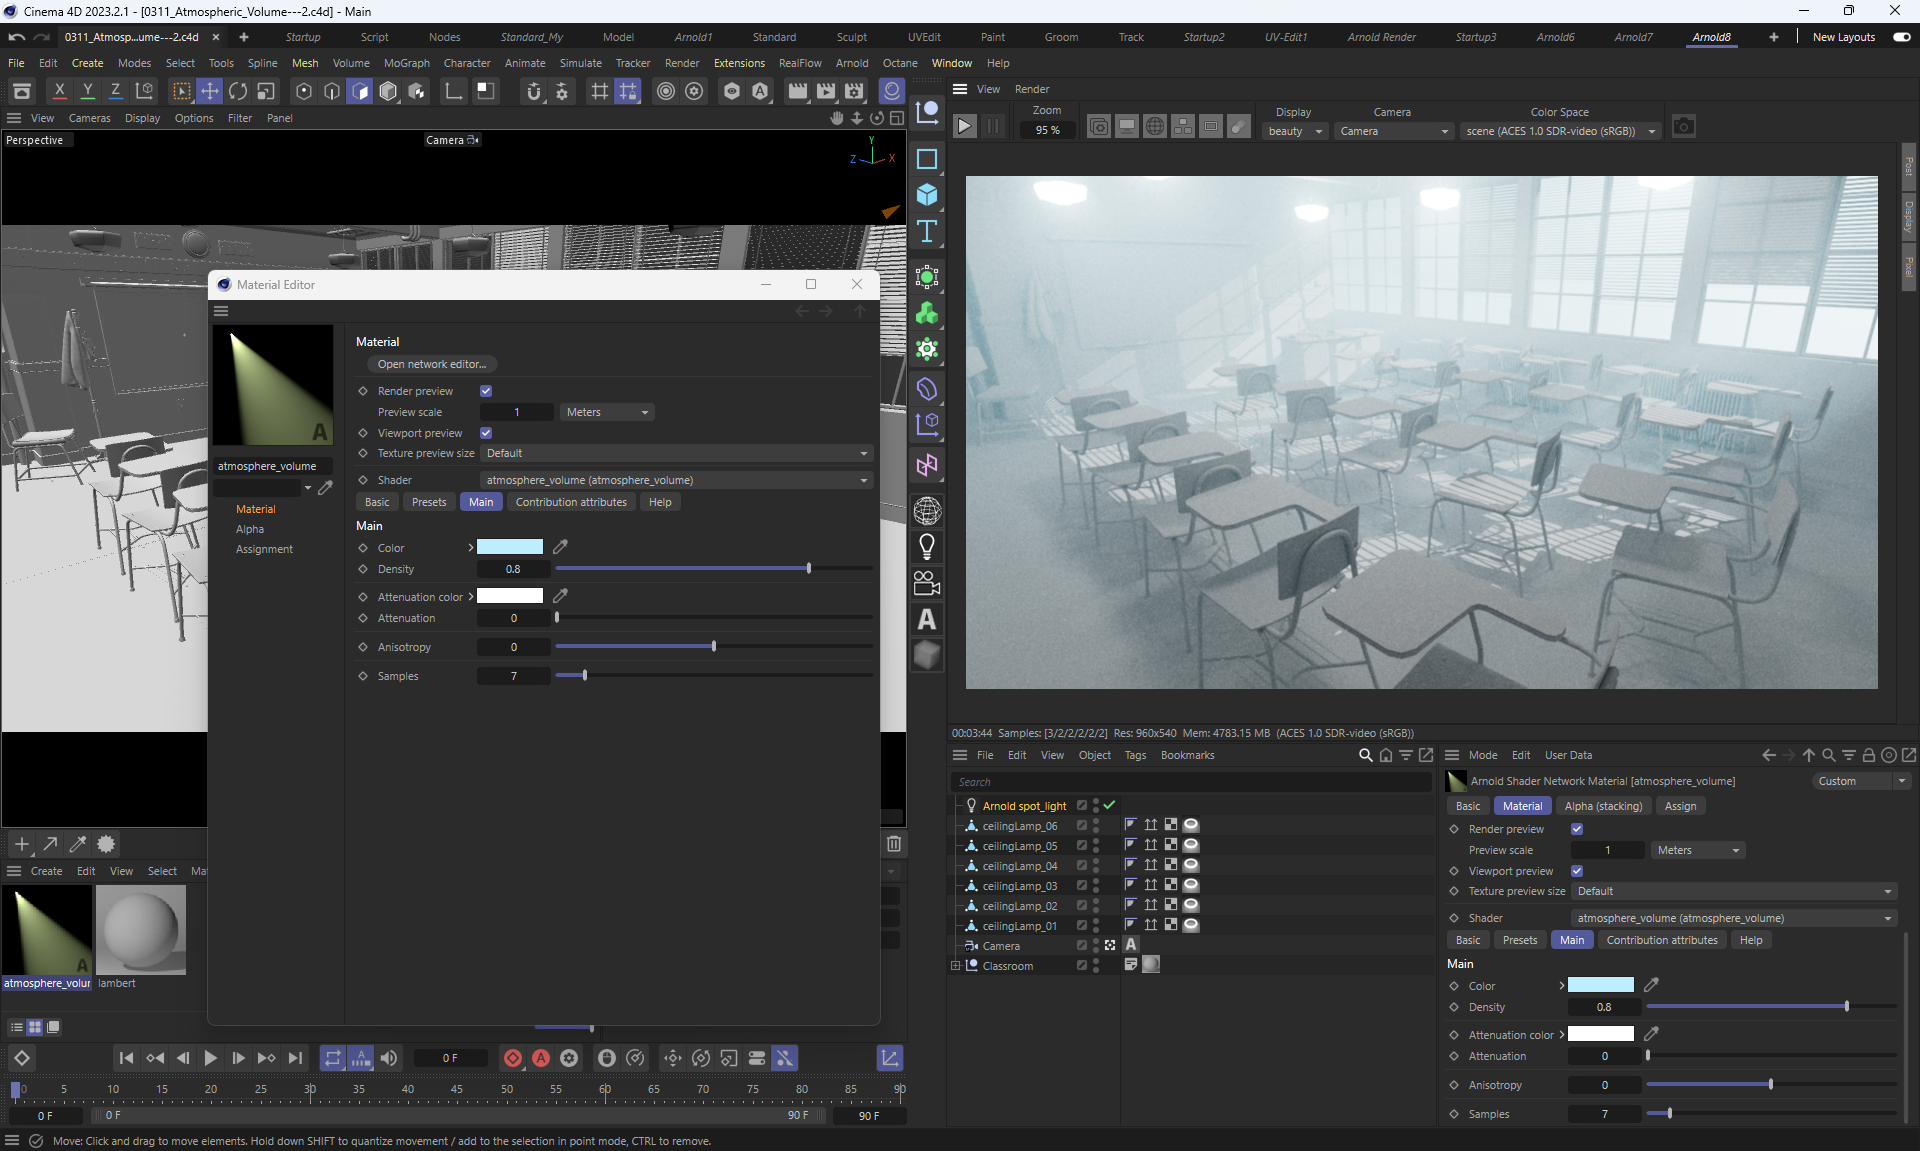Click the Camera object icon in palette

927,583
